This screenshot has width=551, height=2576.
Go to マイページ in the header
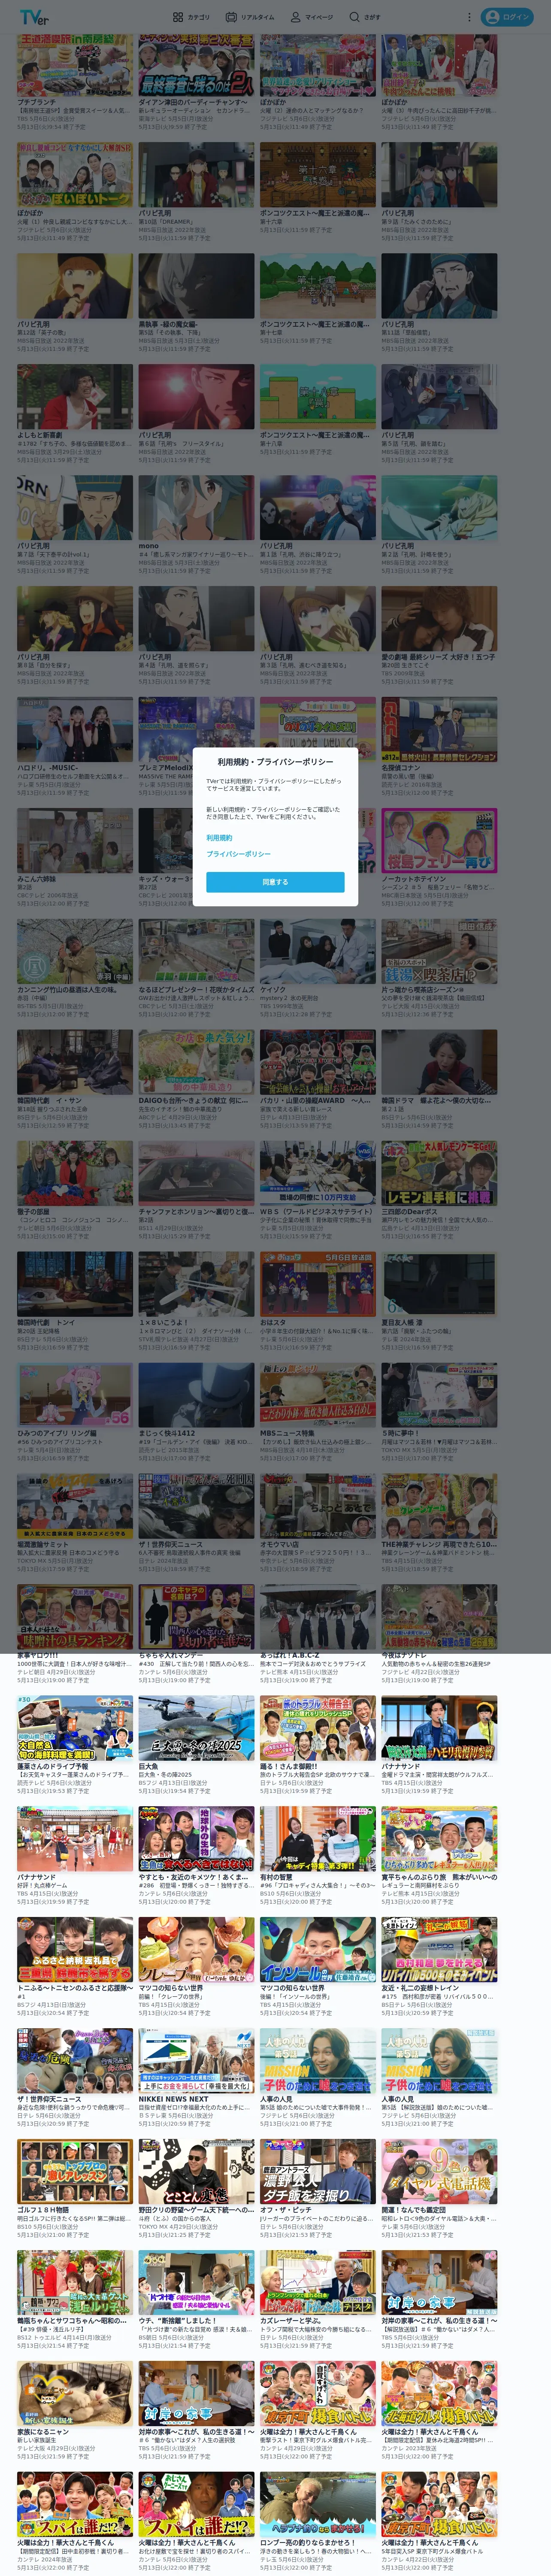click(x=311, y=17)
